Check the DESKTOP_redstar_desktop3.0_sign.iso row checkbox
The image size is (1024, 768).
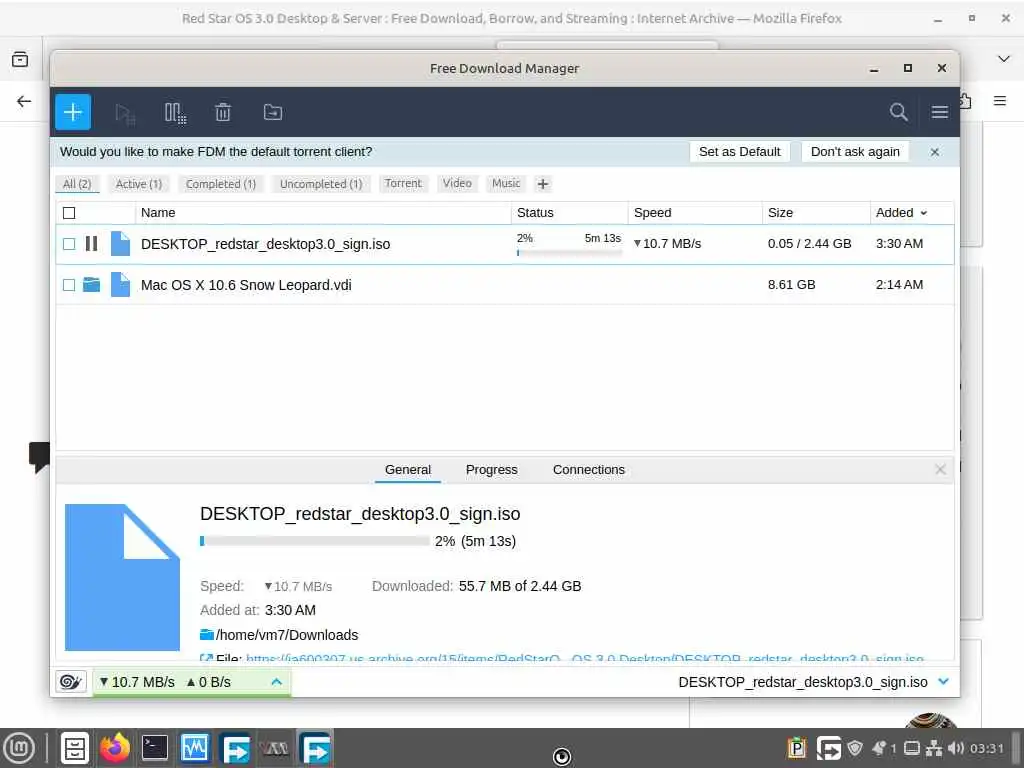pos(69,244)
